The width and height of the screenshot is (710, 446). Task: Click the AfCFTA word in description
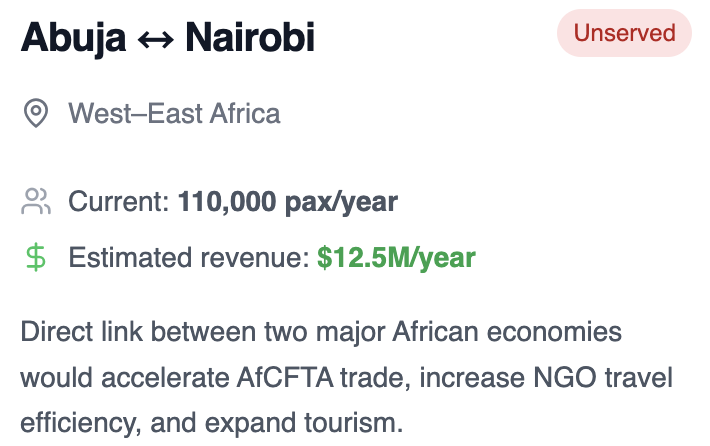285,377
